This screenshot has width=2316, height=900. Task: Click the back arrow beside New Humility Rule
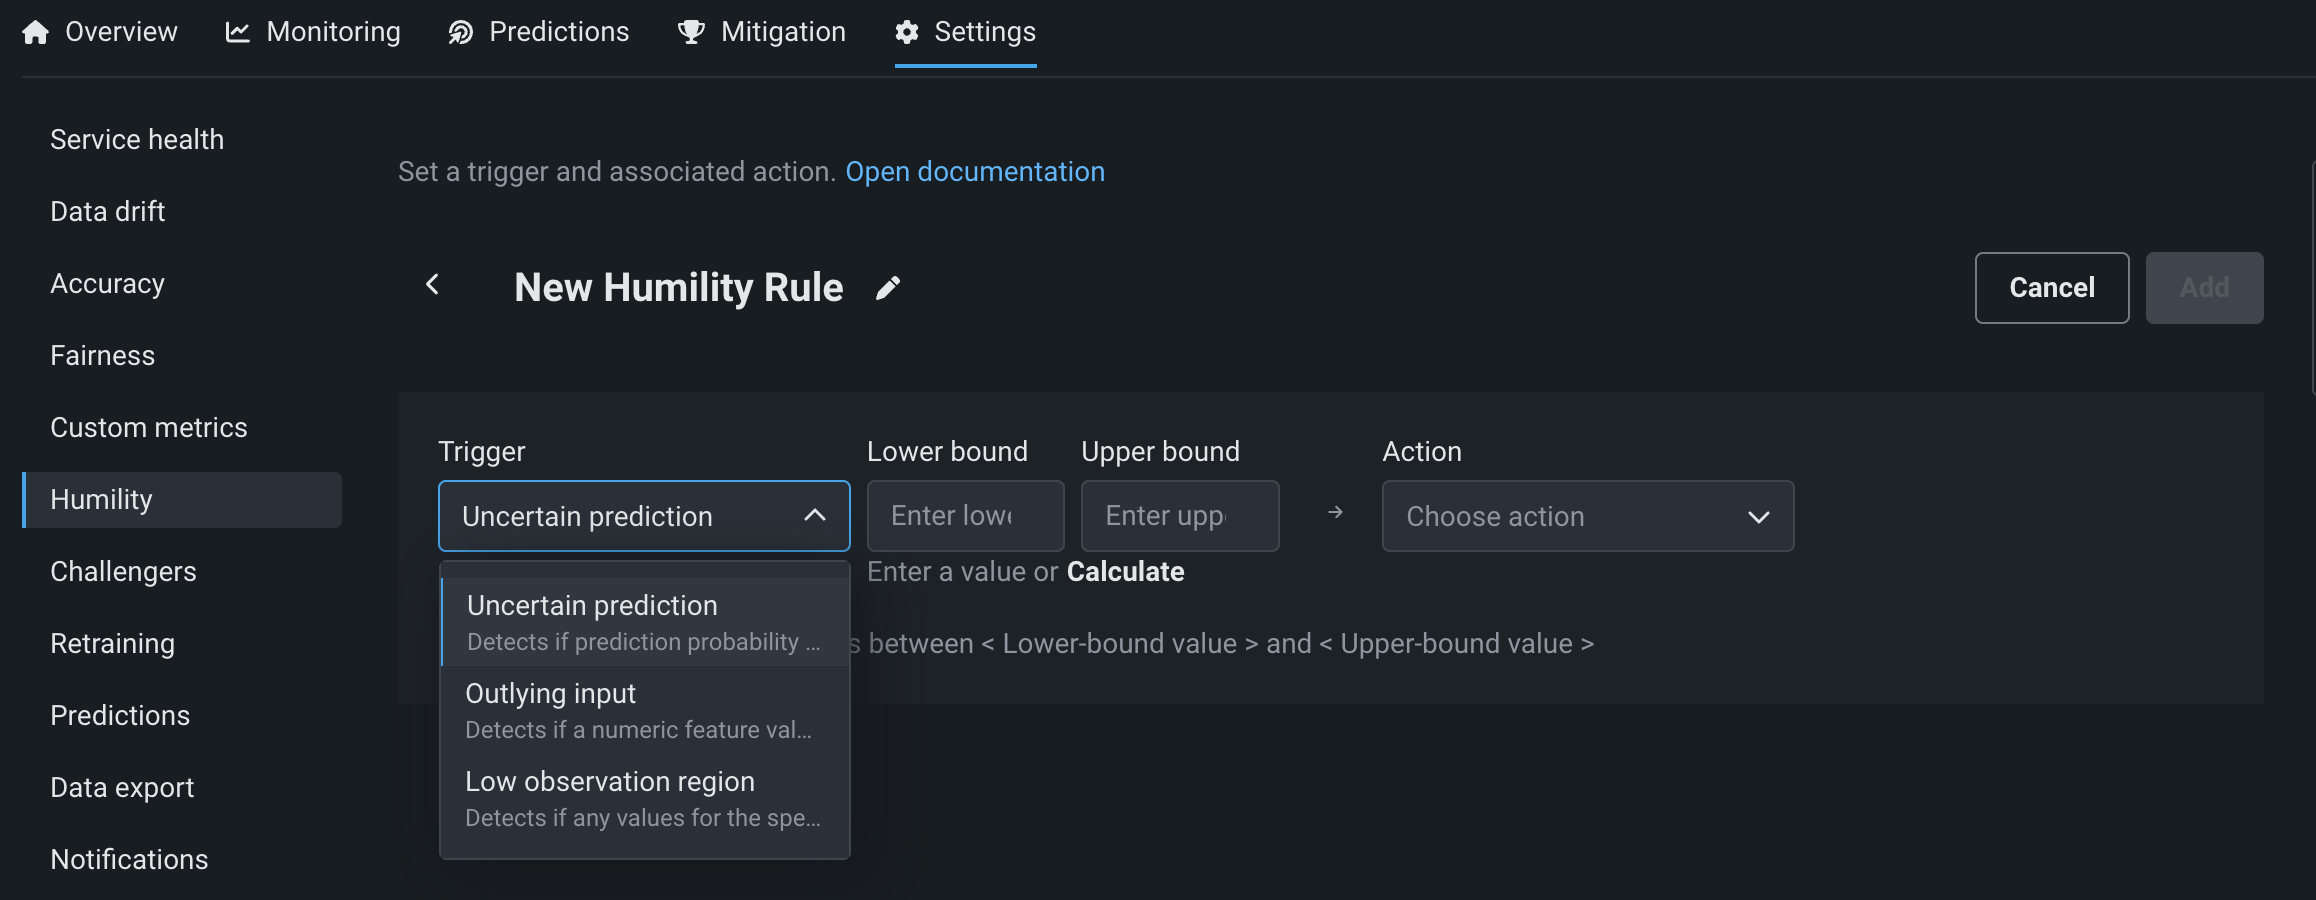pyautogui.click(x=433, y=285)
